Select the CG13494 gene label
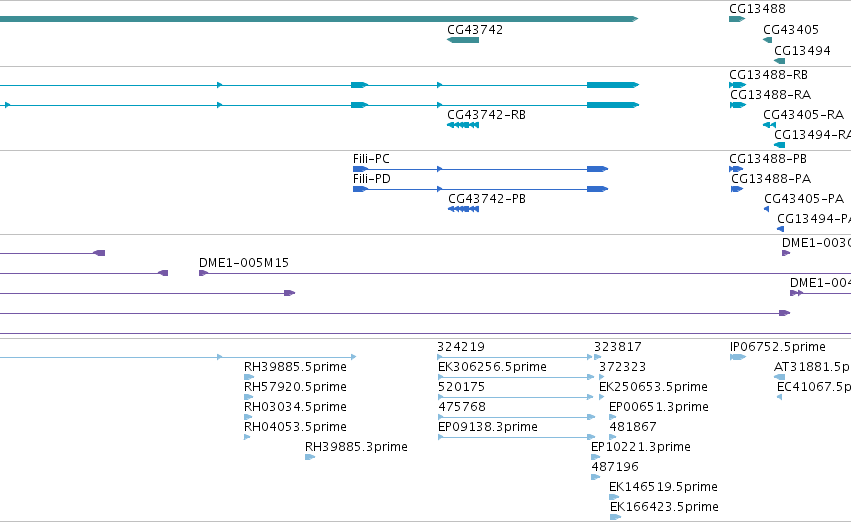Viewport: 851px width, 522px height. (802, 51)
